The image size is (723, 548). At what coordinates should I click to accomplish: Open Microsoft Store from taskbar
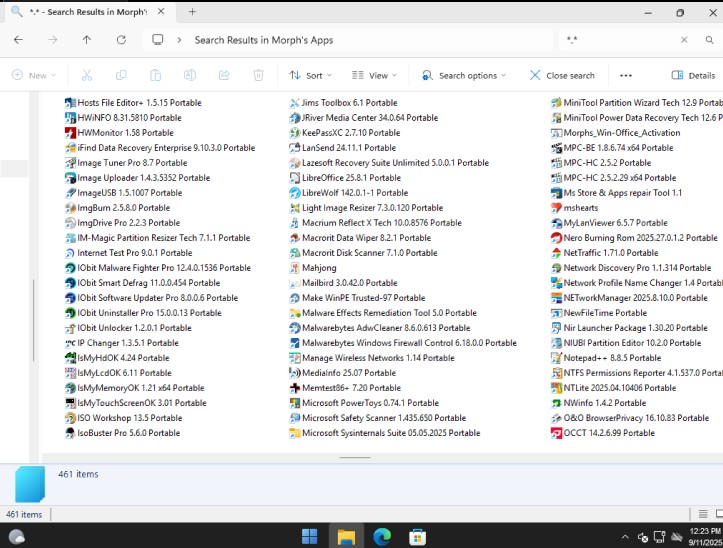click(417, 536)
